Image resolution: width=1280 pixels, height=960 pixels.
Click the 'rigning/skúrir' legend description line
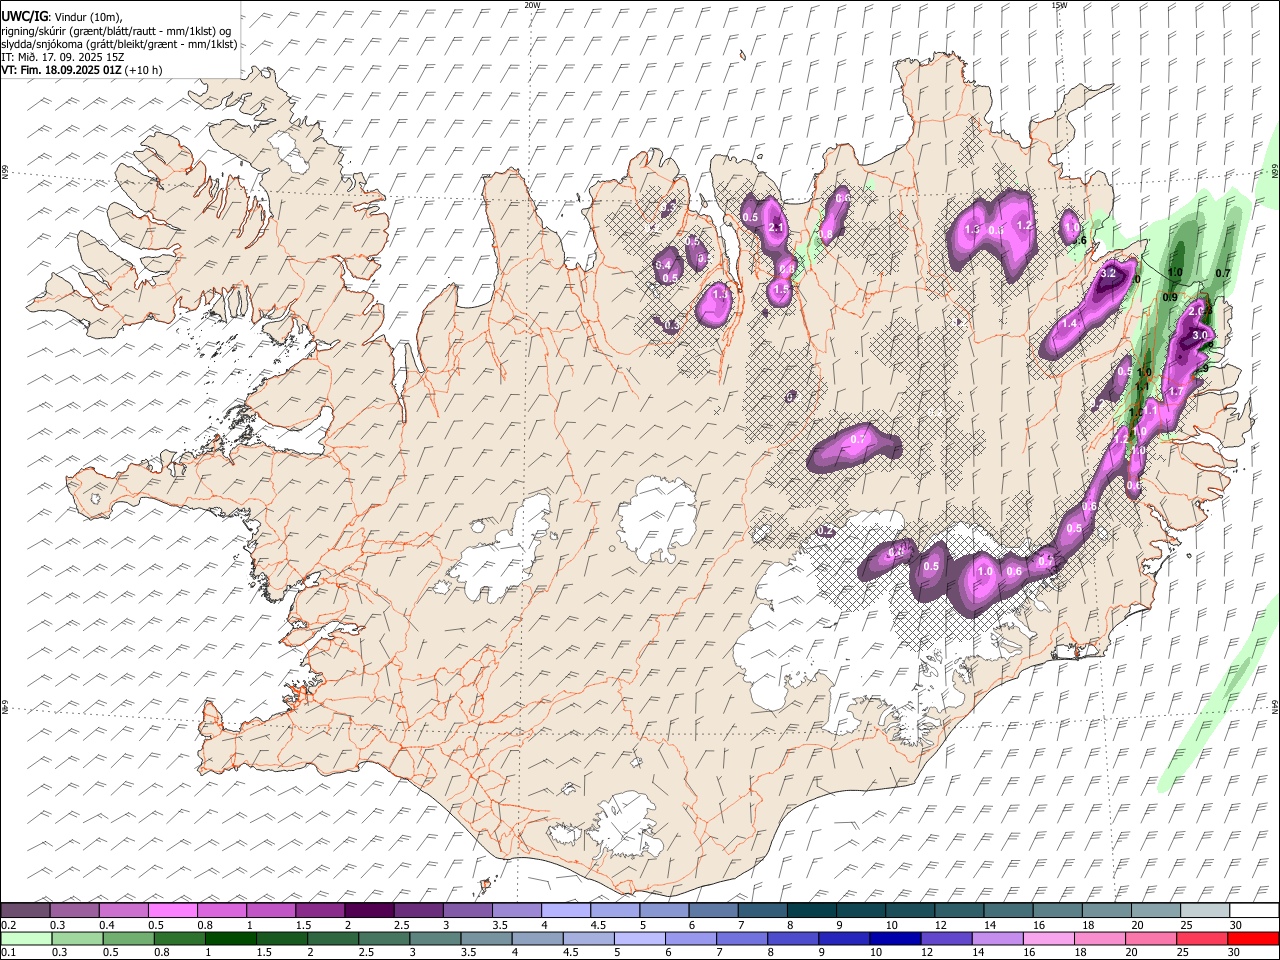click(x=116, y=31)
